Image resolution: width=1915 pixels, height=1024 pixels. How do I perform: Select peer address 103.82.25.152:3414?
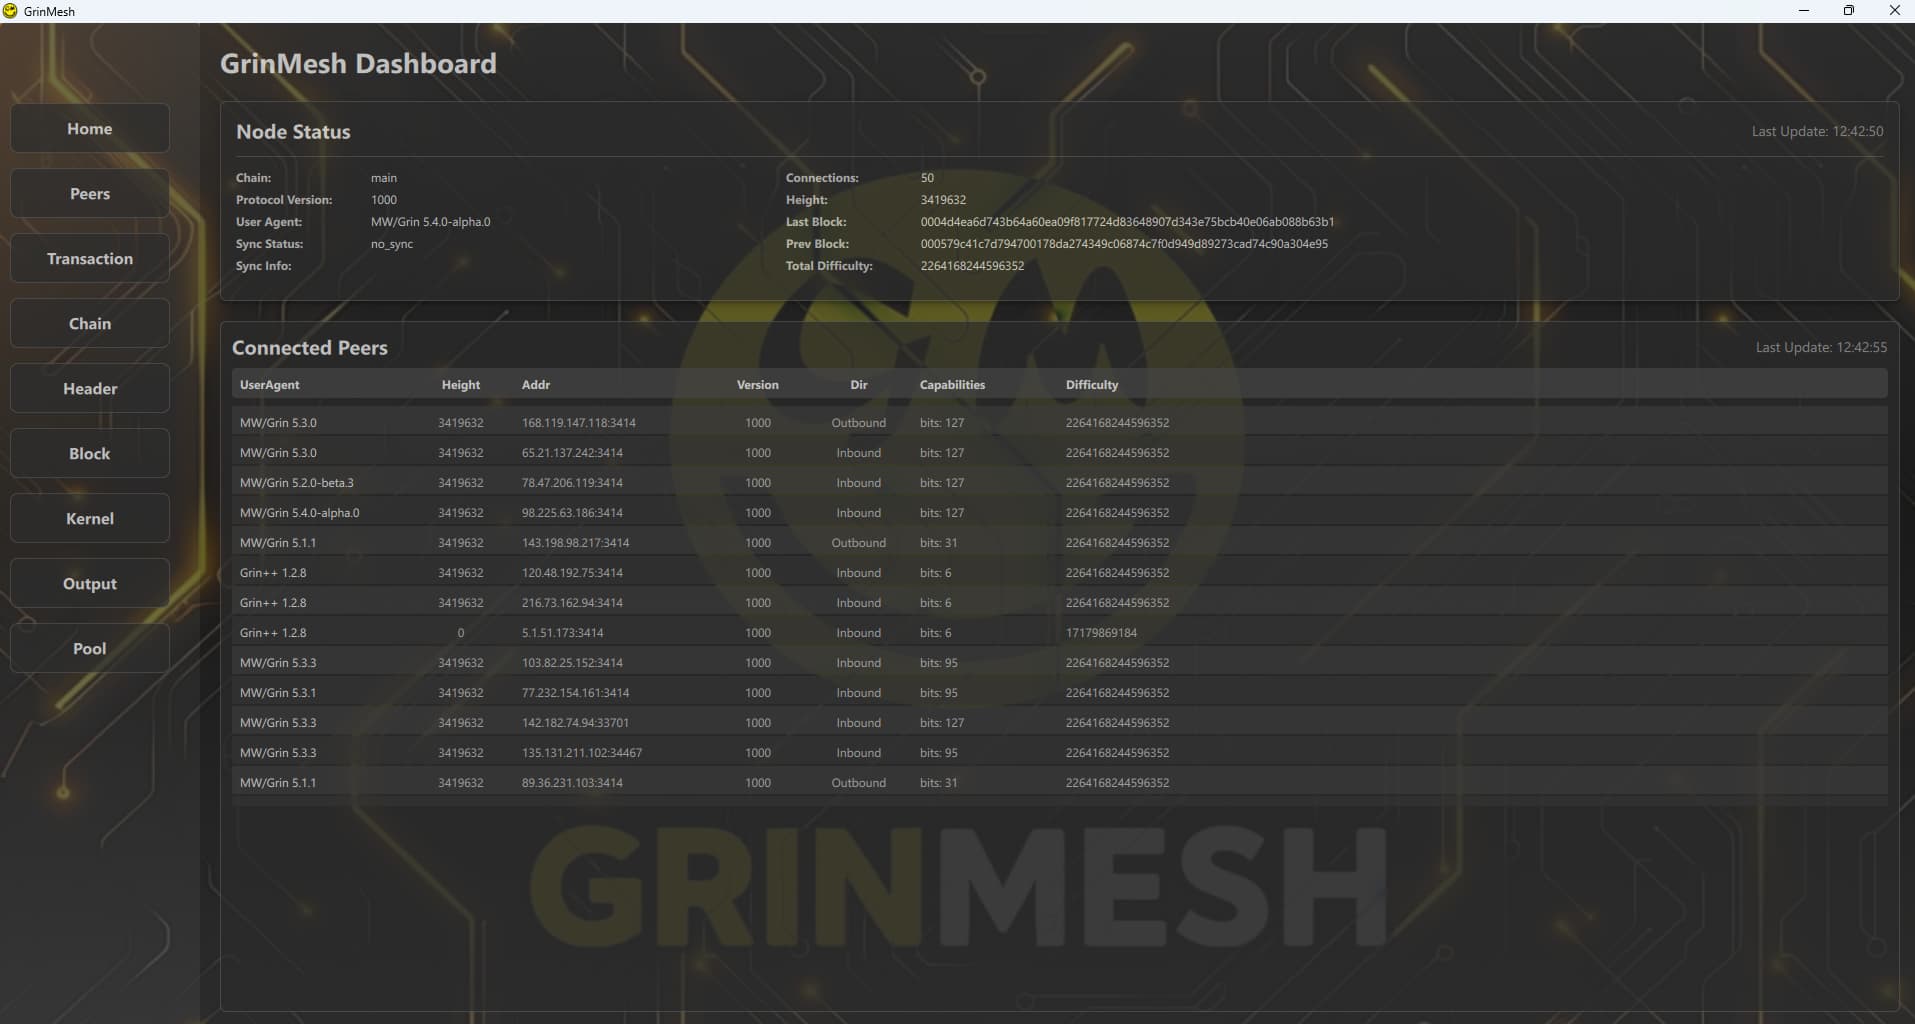pos(572,663)
